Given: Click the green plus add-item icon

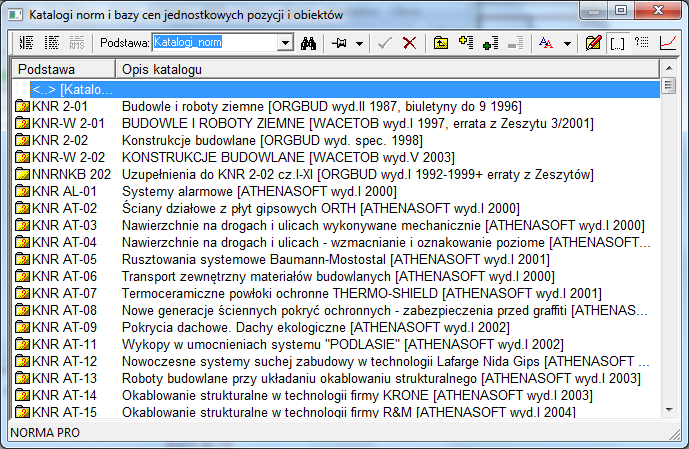Looking at the screenshot, I should point(489,43).
